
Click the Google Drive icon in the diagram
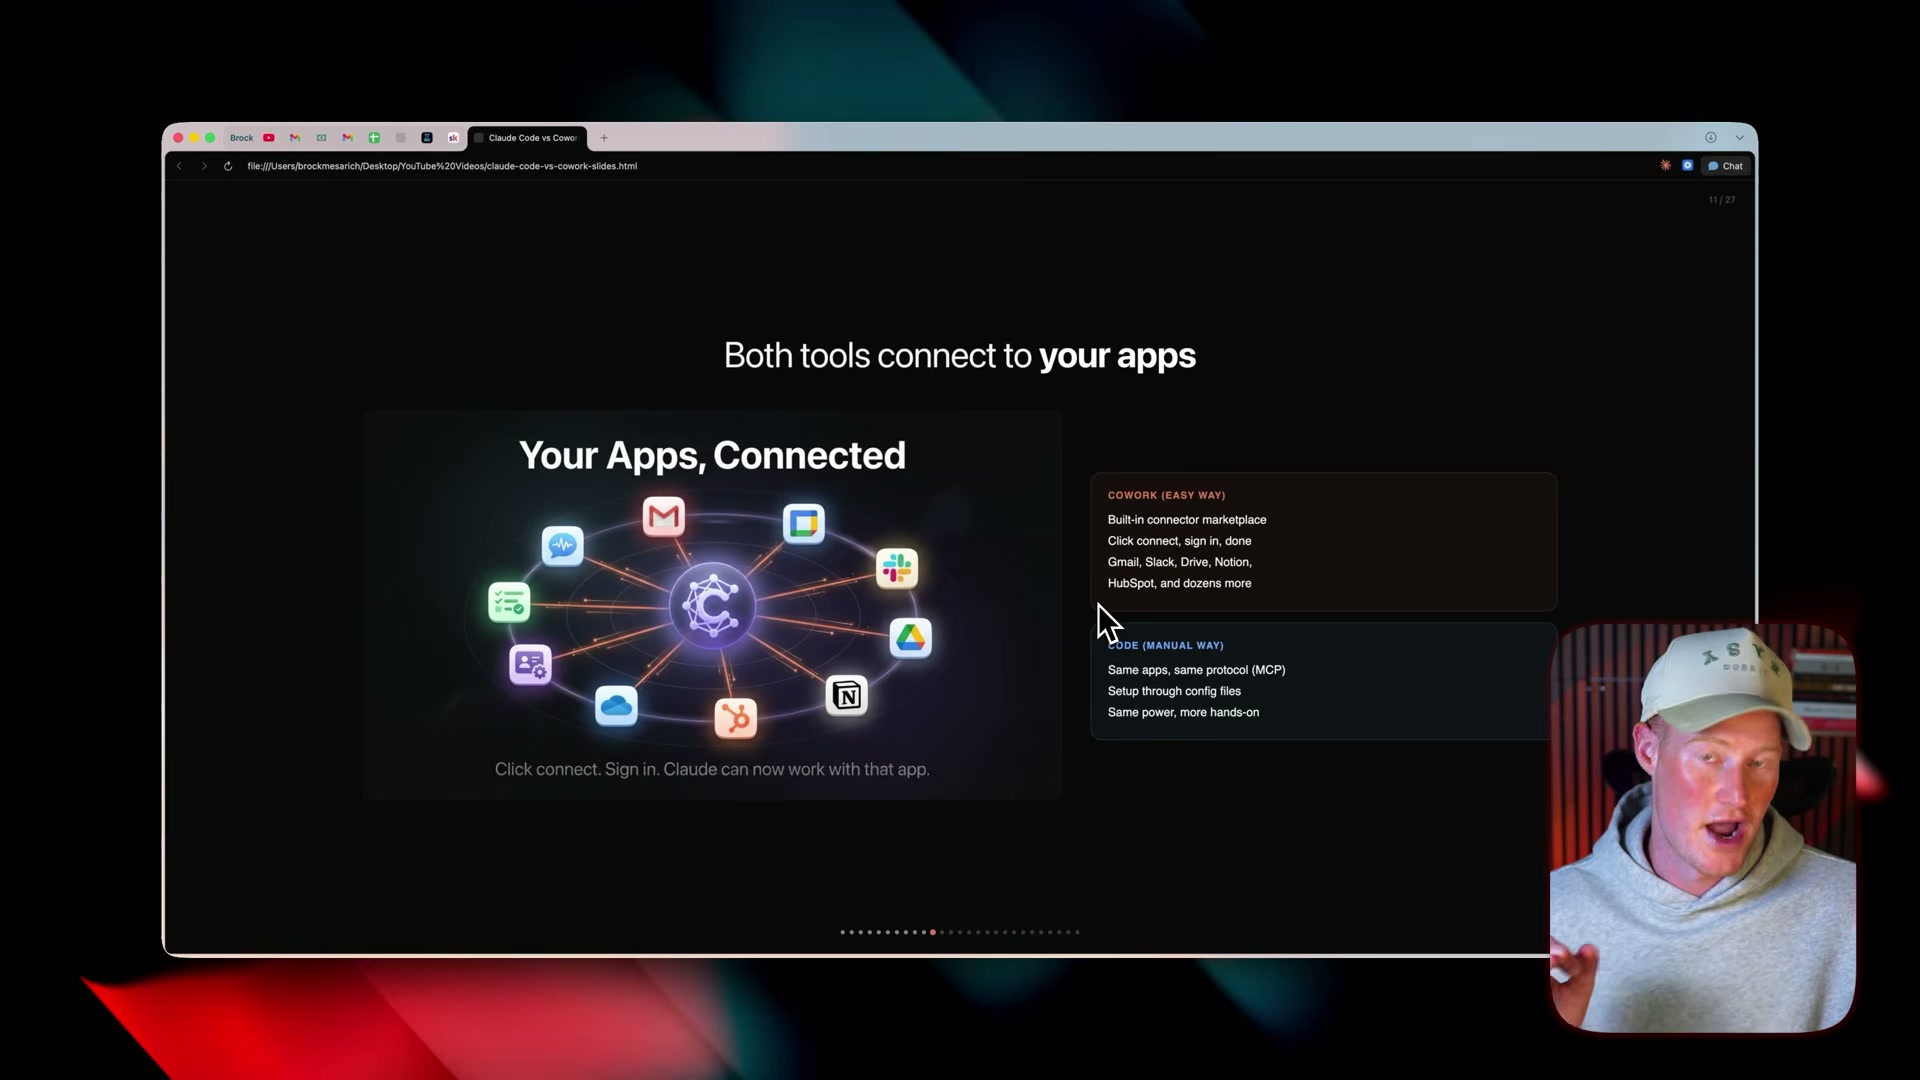pos(911,637)
